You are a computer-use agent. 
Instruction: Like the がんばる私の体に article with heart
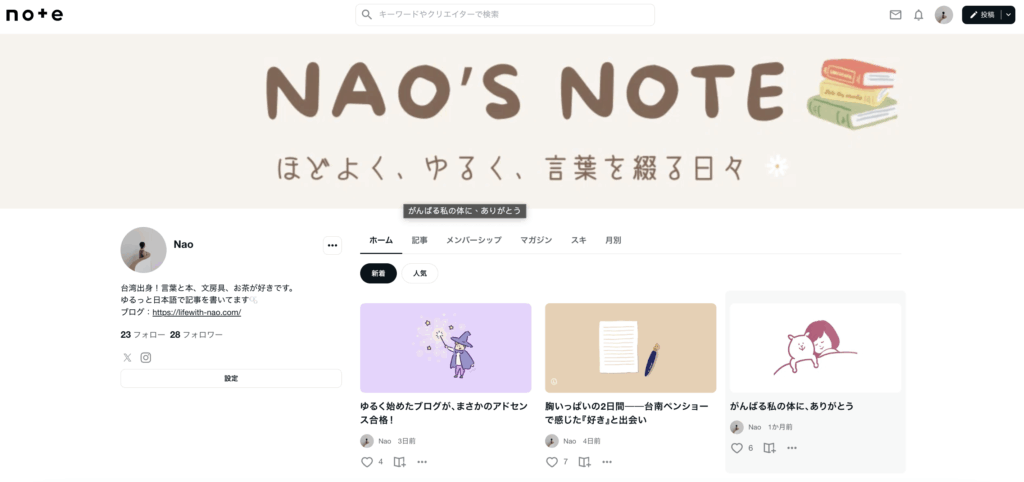(x=737, y=448)
